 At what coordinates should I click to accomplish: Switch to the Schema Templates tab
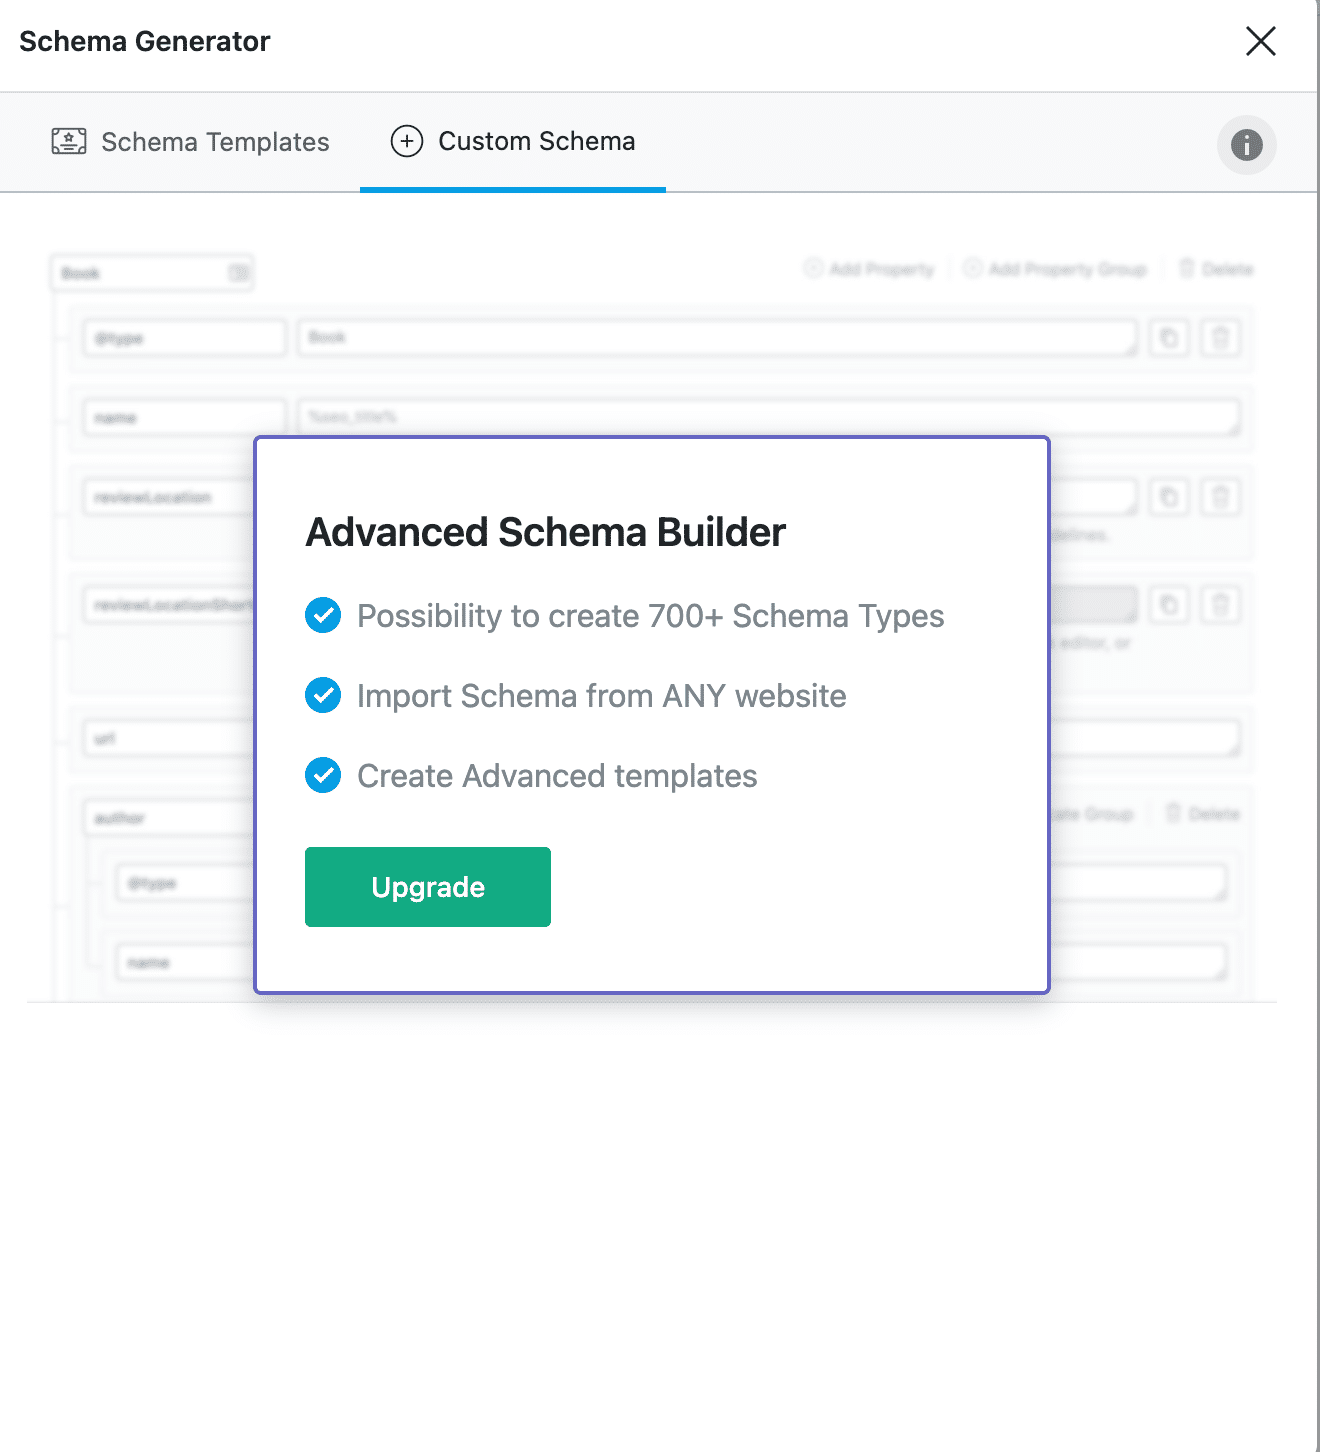tap(190, 142)
